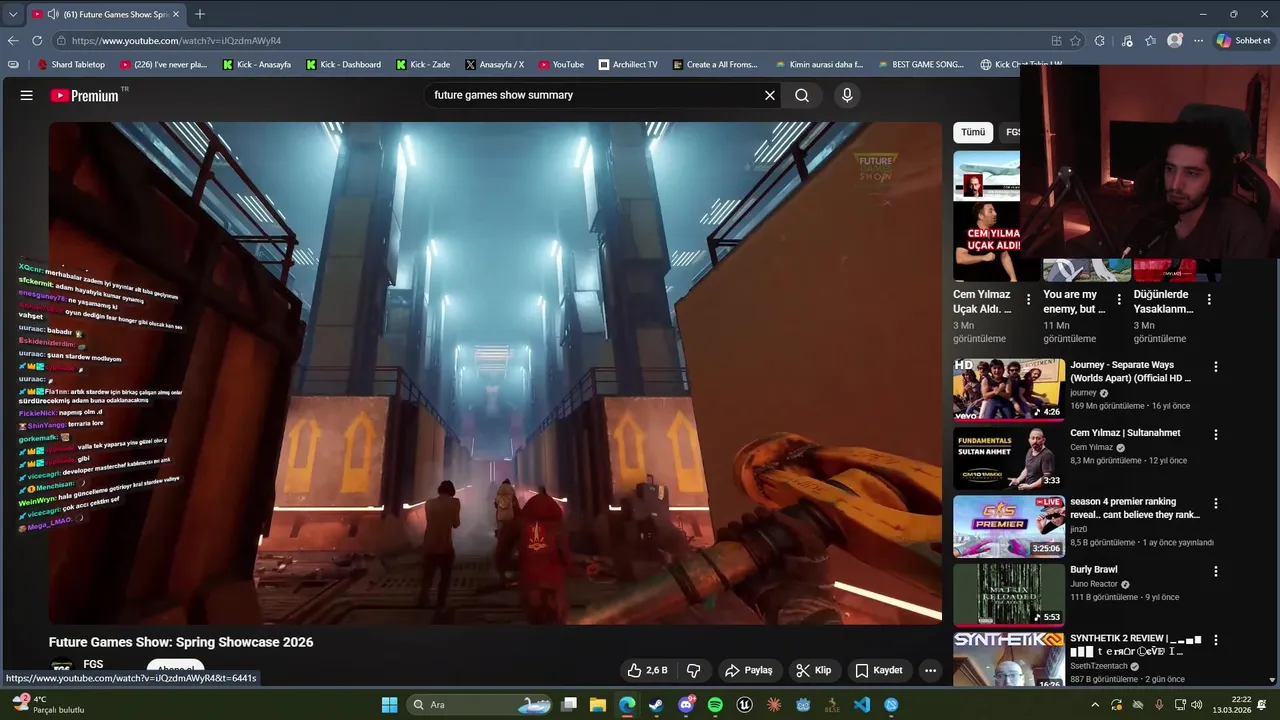Viewport: 1280px width, 720px height.
Task: Open Cem Yılmaz Sultanahmet video thumbnail
Action: (x=1009, y=458)
